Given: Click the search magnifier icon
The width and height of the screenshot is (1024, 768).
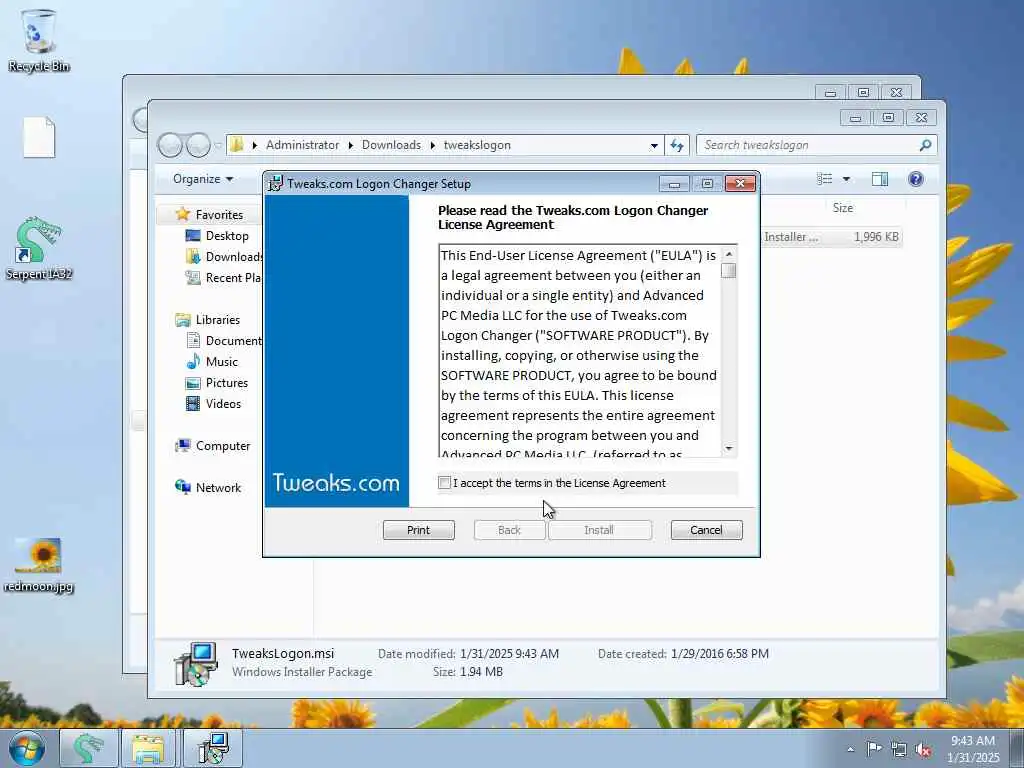Looking at the screenshot, I should click(x=925, y=145).
